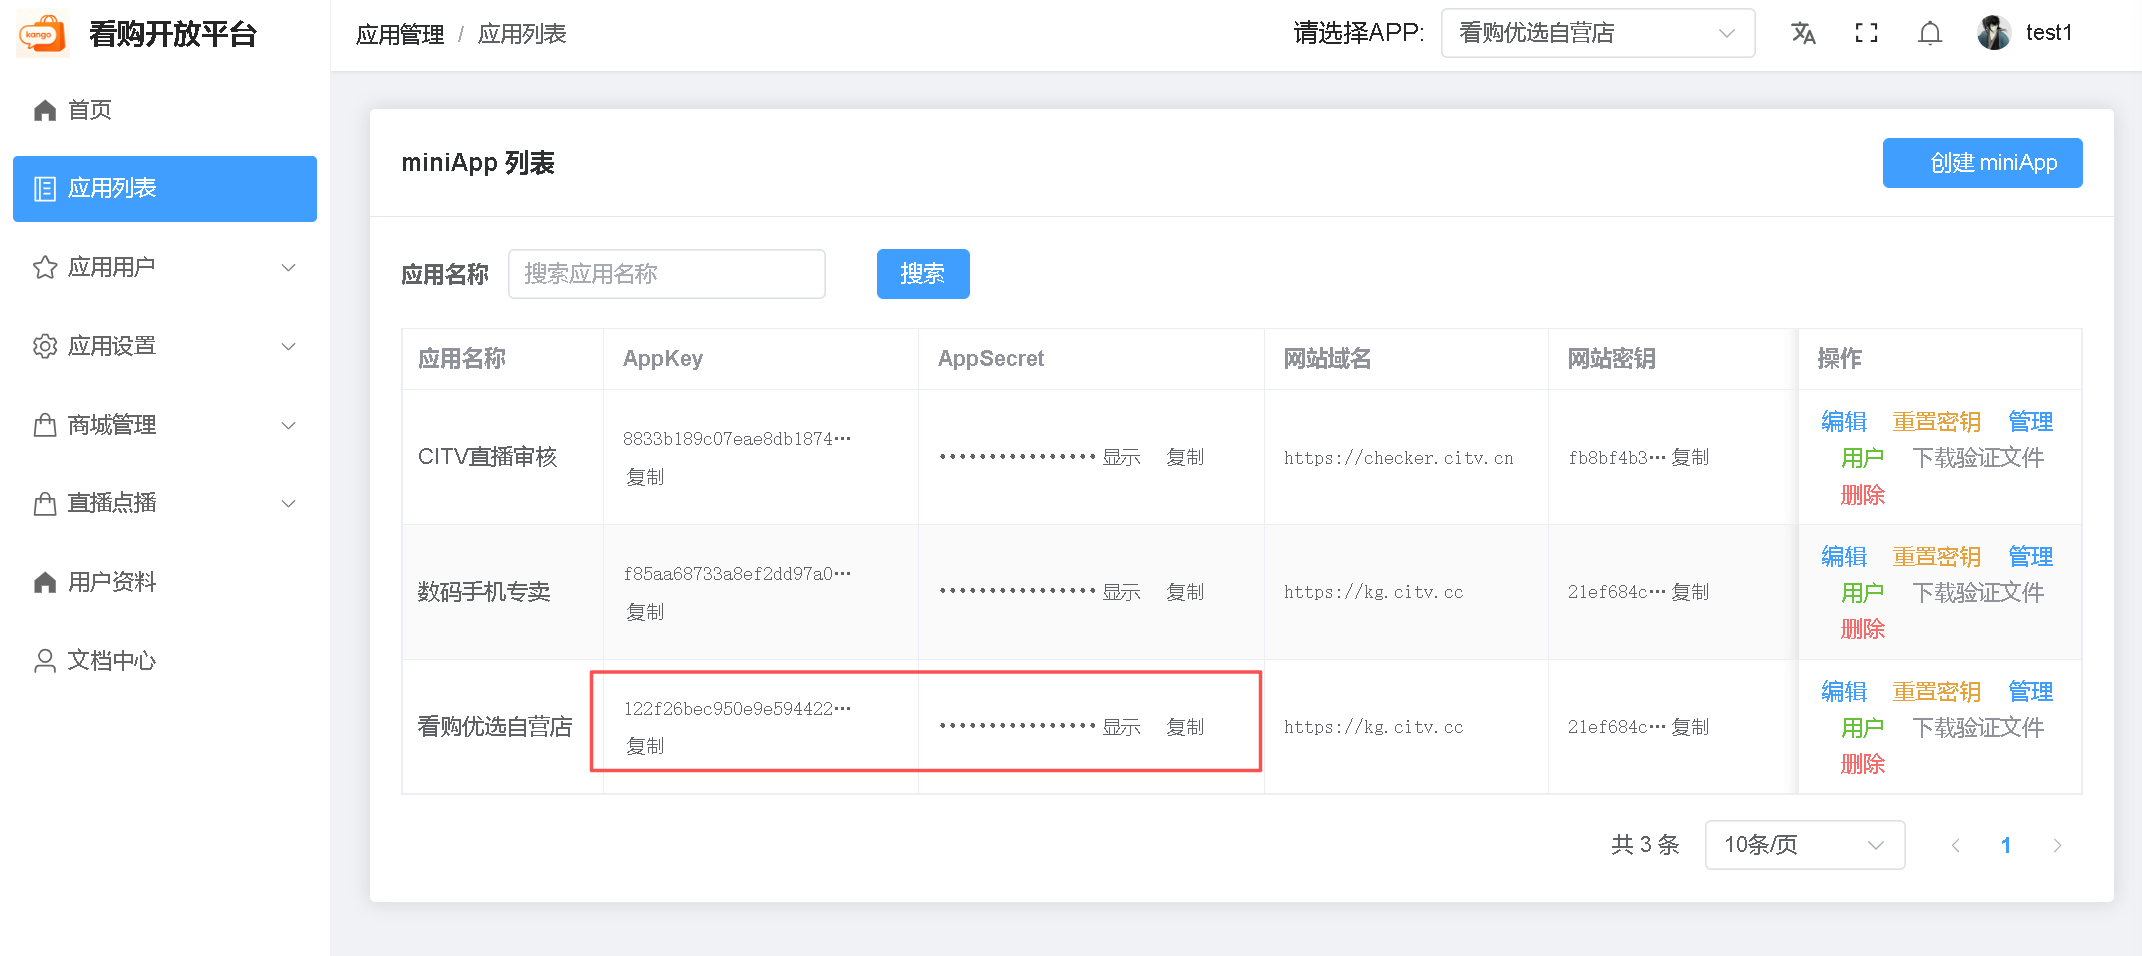
Task: Open the language translation icon
Action: coord(1803,33)
